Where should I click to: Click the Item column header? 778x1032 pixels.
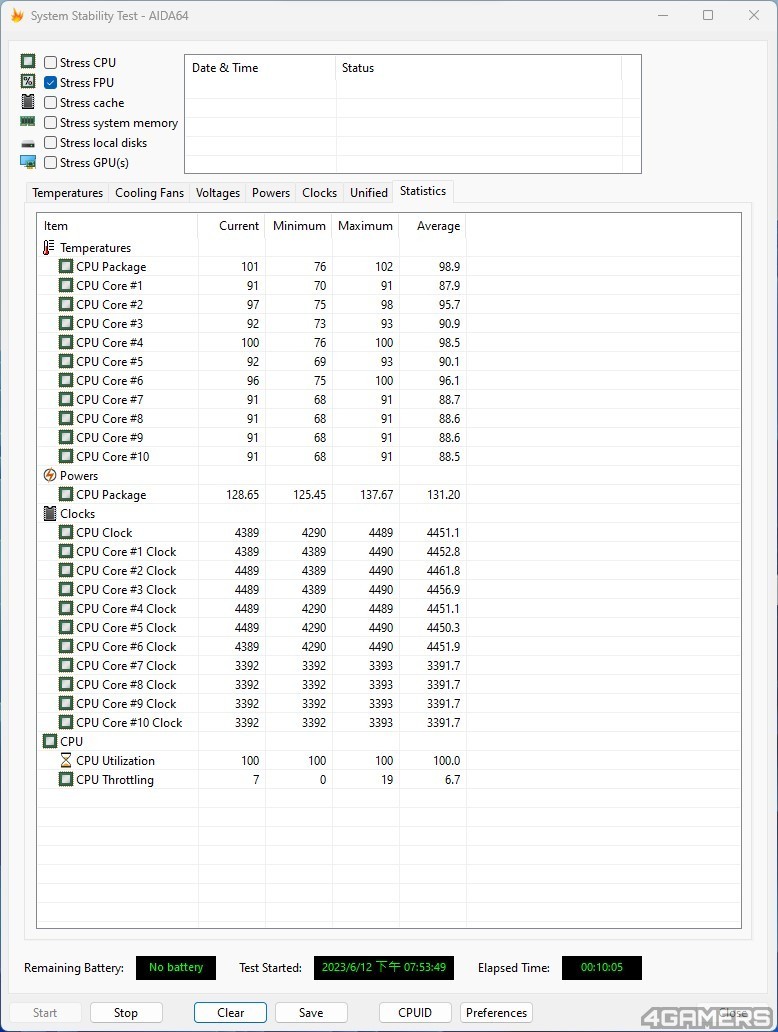click(x=117, y=226)
